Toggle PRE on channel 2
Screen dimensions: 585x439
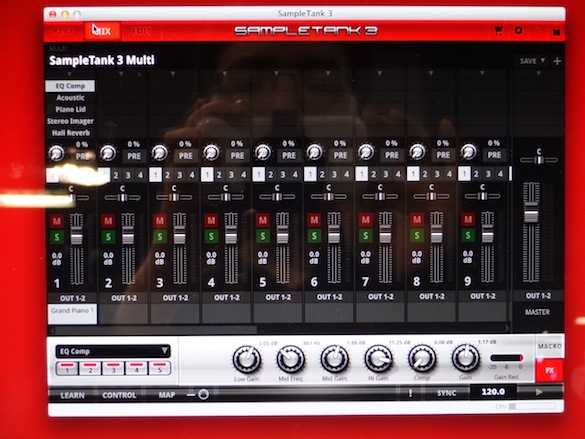(x=134, y=156)
